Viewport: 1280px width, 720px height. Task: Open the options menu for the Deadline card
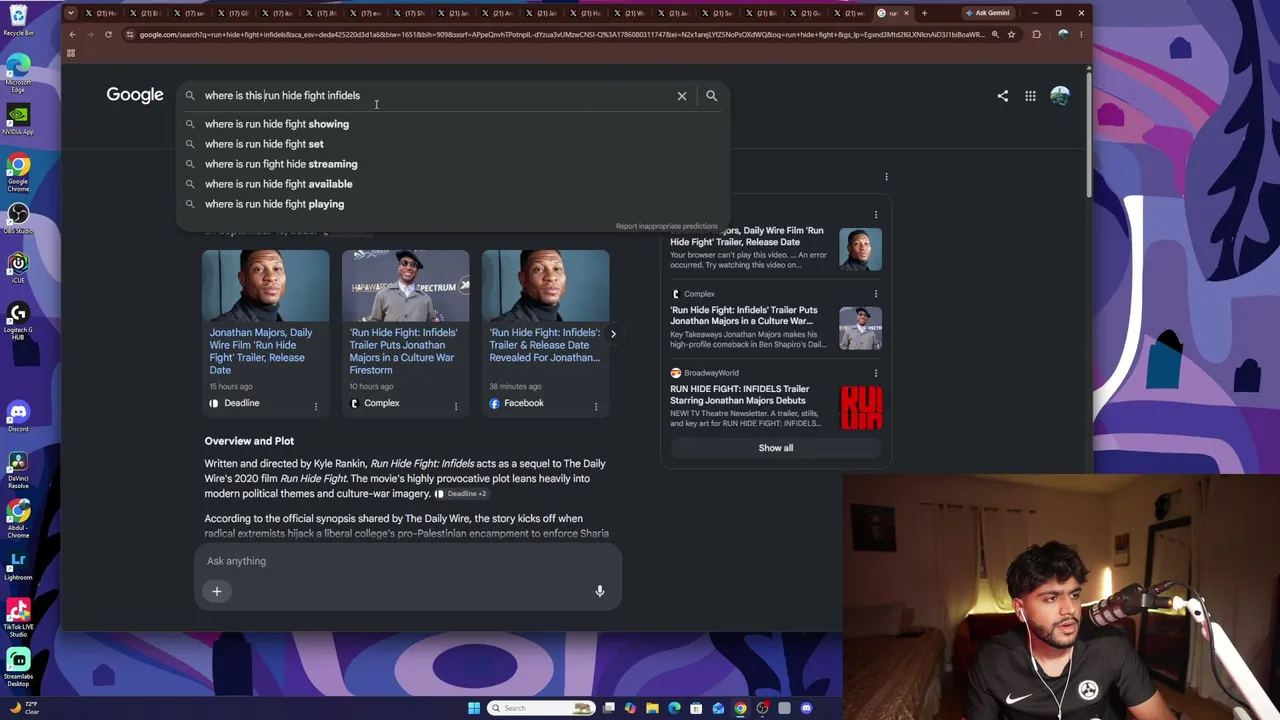[316, 406]
